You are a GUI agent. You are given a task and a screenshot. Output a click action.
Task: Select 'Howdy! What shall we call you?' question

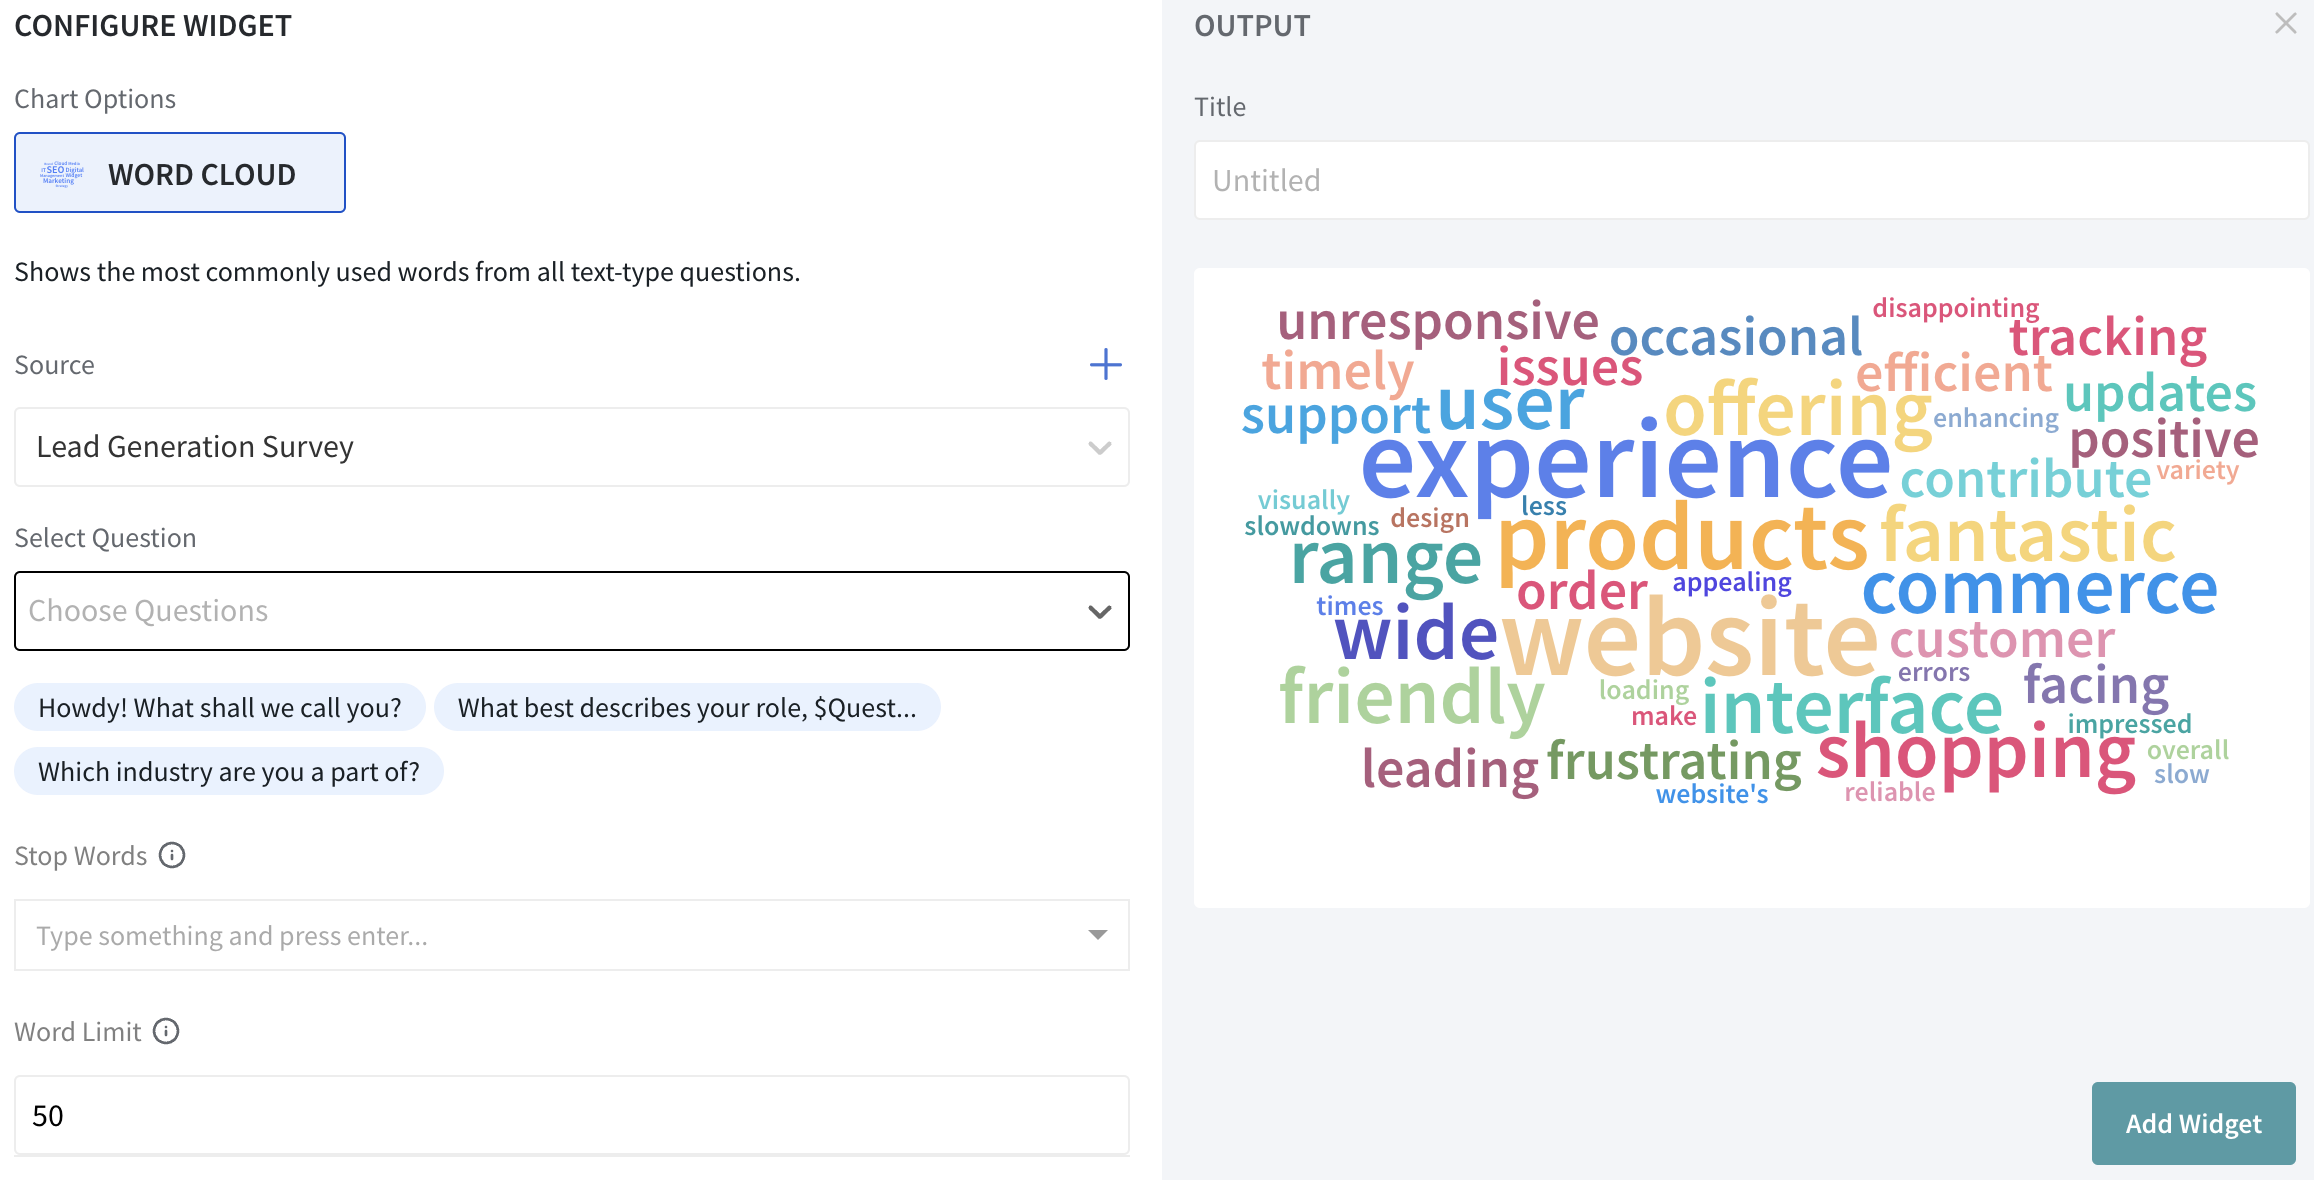point(220,708)
